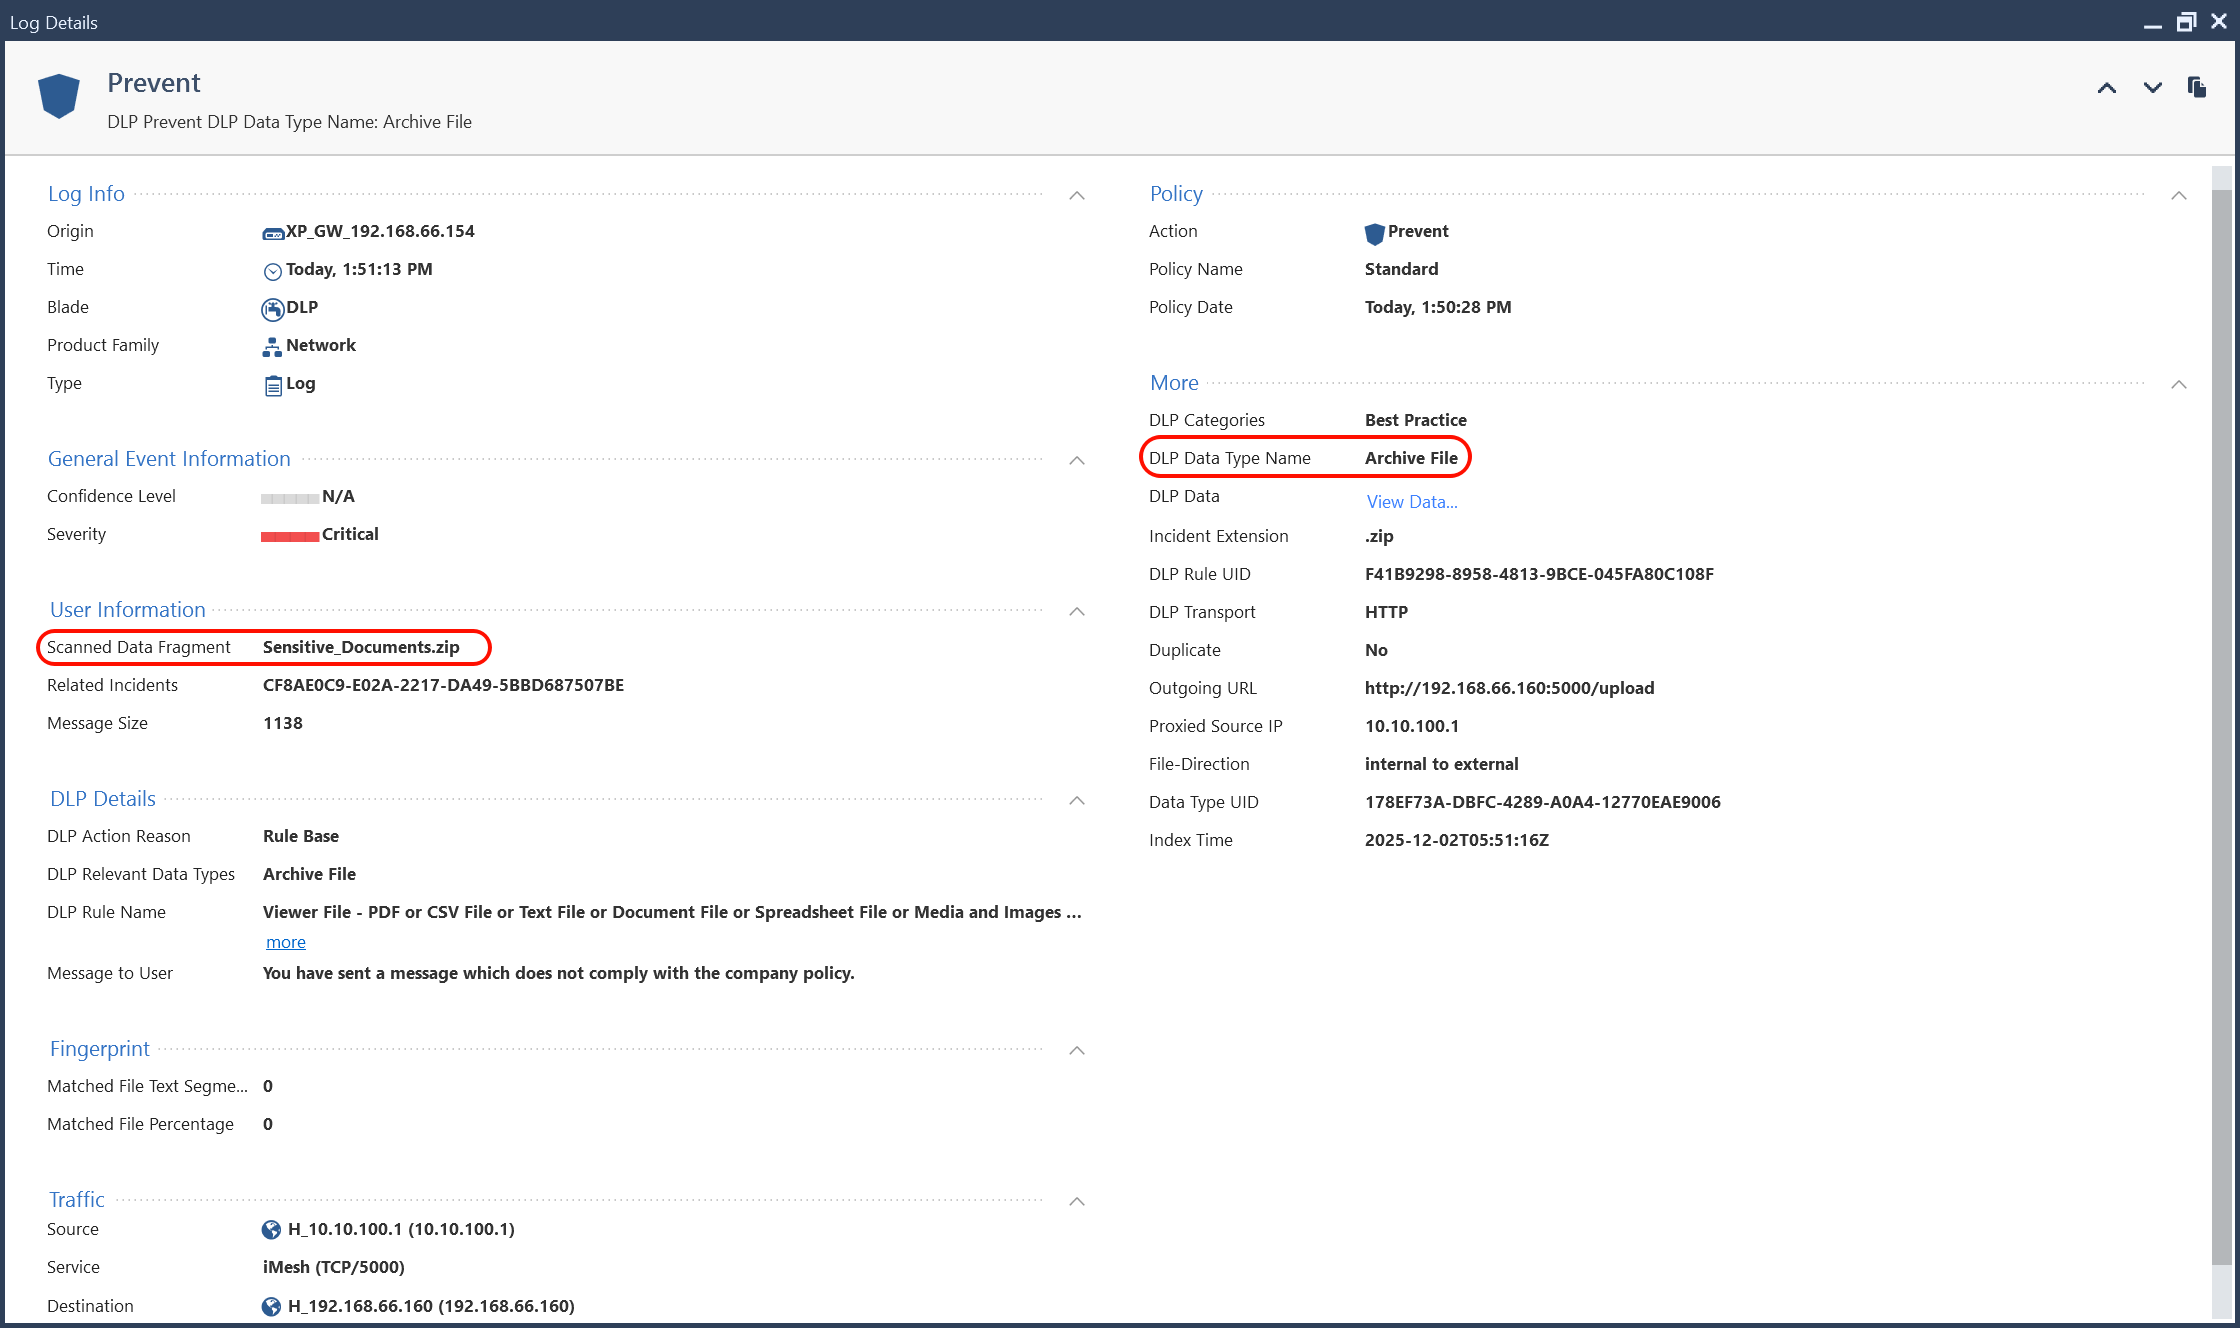Screen dimensions: 2240x1328
Task: Restore the Log Details window size
Action: coord(2186,22)
